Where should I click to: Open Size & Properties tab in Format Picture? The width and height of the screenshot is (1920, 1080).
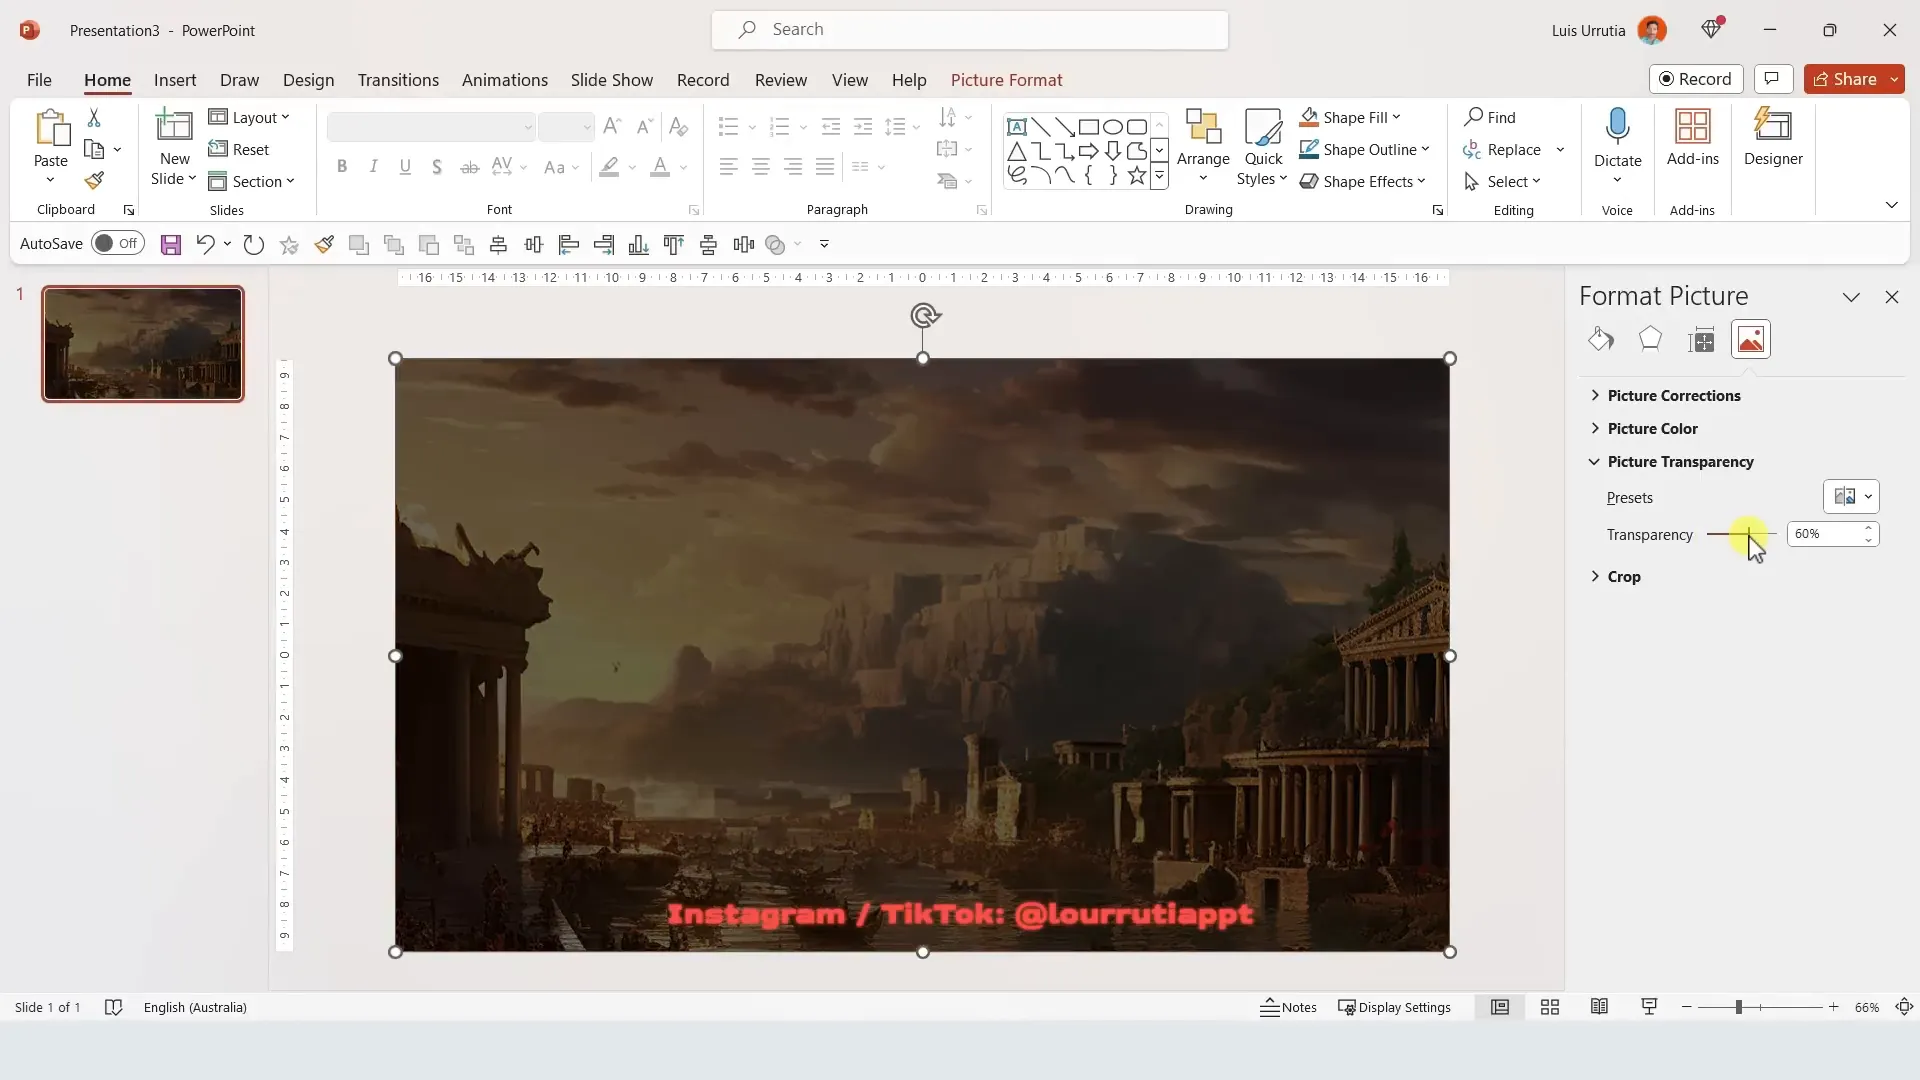pos(1701,340)
